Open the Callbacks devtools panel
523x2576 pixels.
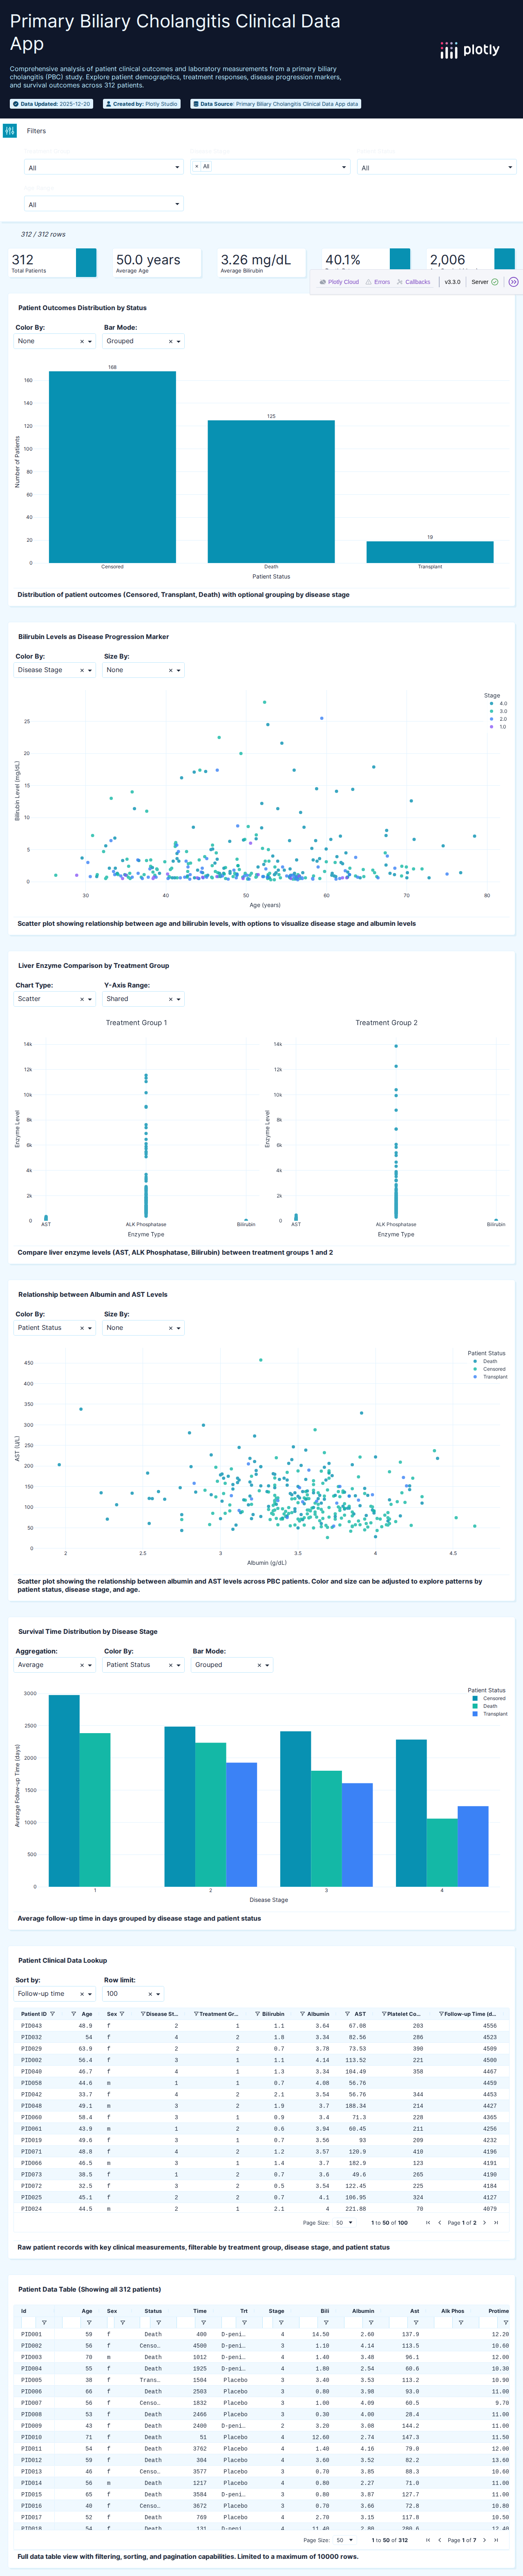pos(413,282)
